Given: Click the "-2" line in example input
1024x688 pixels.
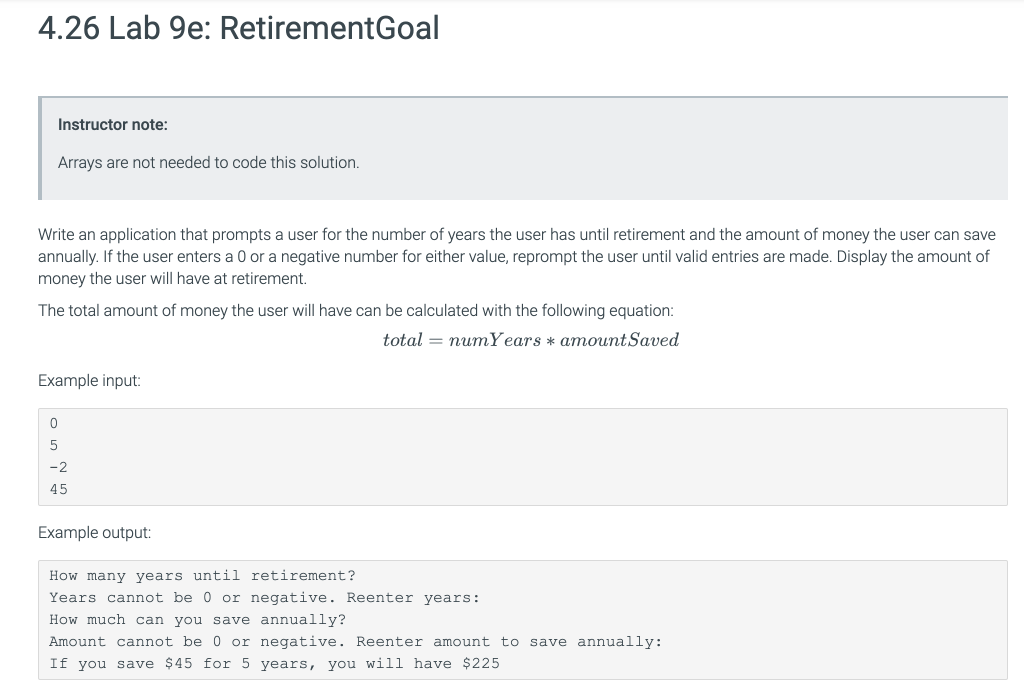Looking at the screenshot, I should coord(58,467).
